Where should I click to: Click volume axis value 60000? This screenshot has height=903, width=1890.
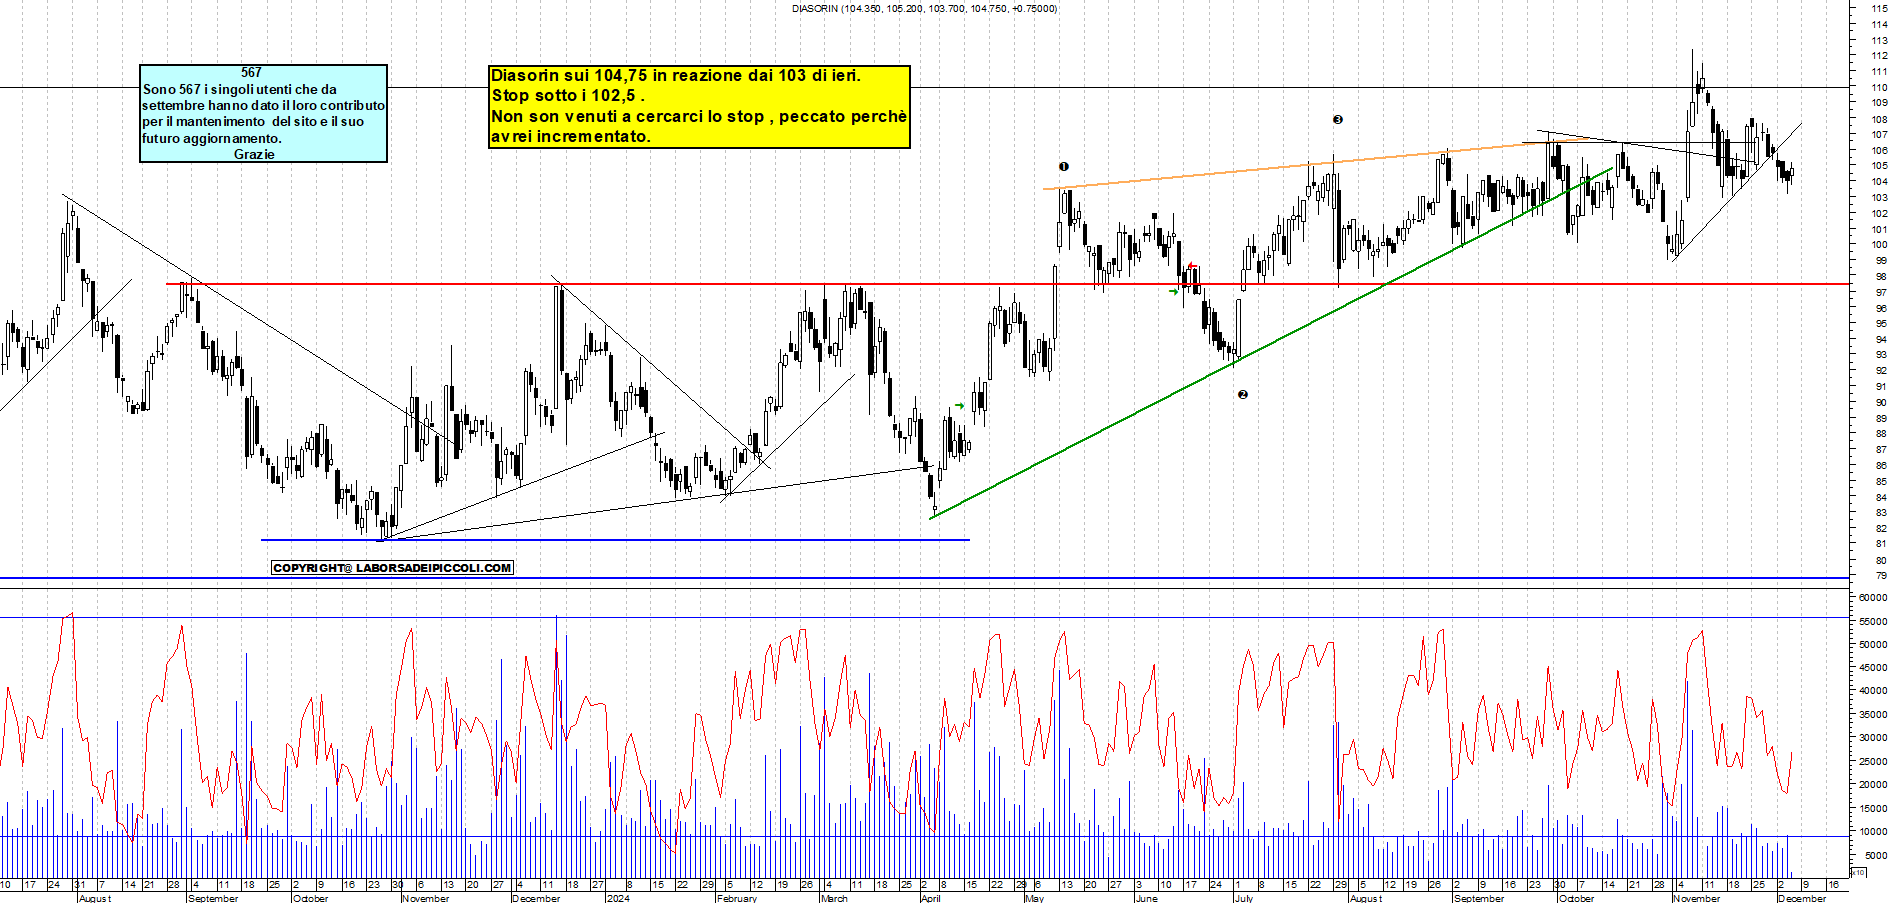1873,597
